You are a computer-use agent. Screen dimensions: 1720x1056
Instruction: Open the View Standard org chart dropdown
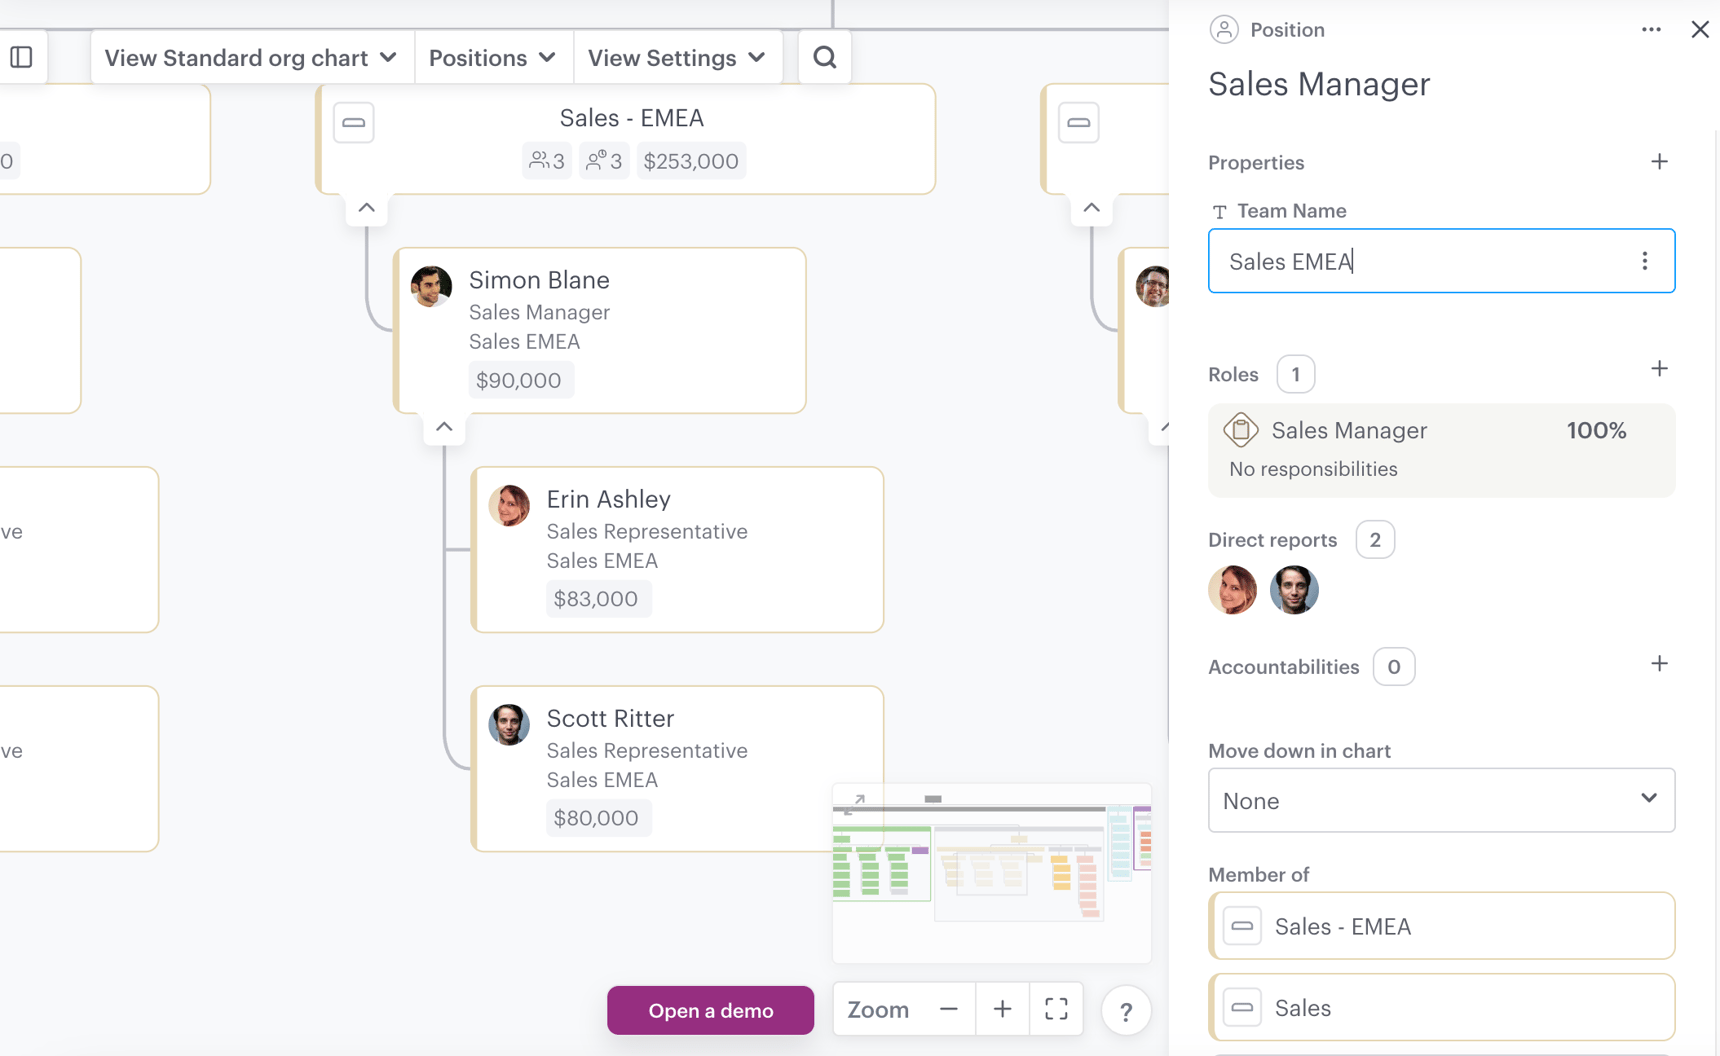coord(251,58)
